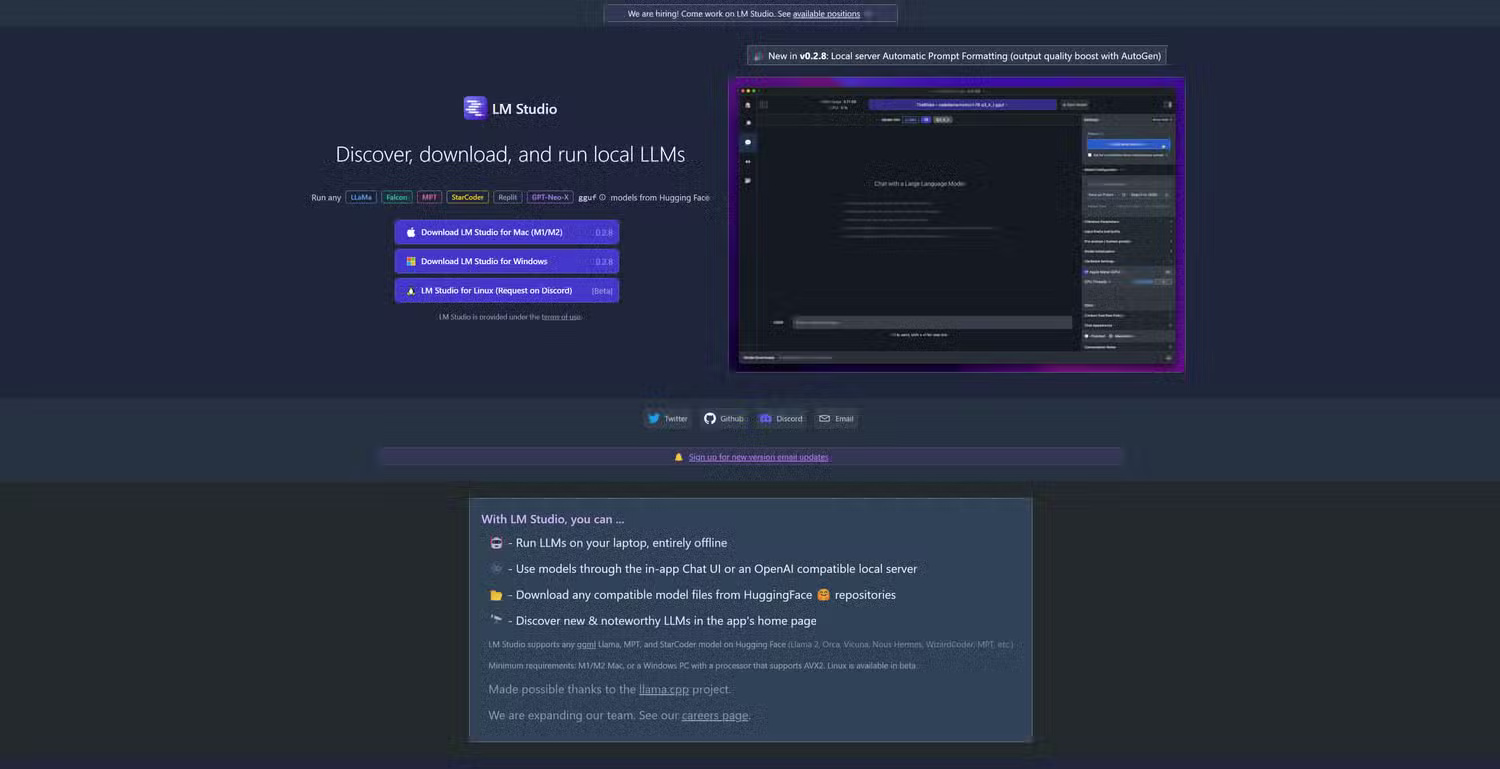Image resolution: width=1500 pixels, height=769 pixels.
Task: Open the Twitter social button
Action: [667, 419]
